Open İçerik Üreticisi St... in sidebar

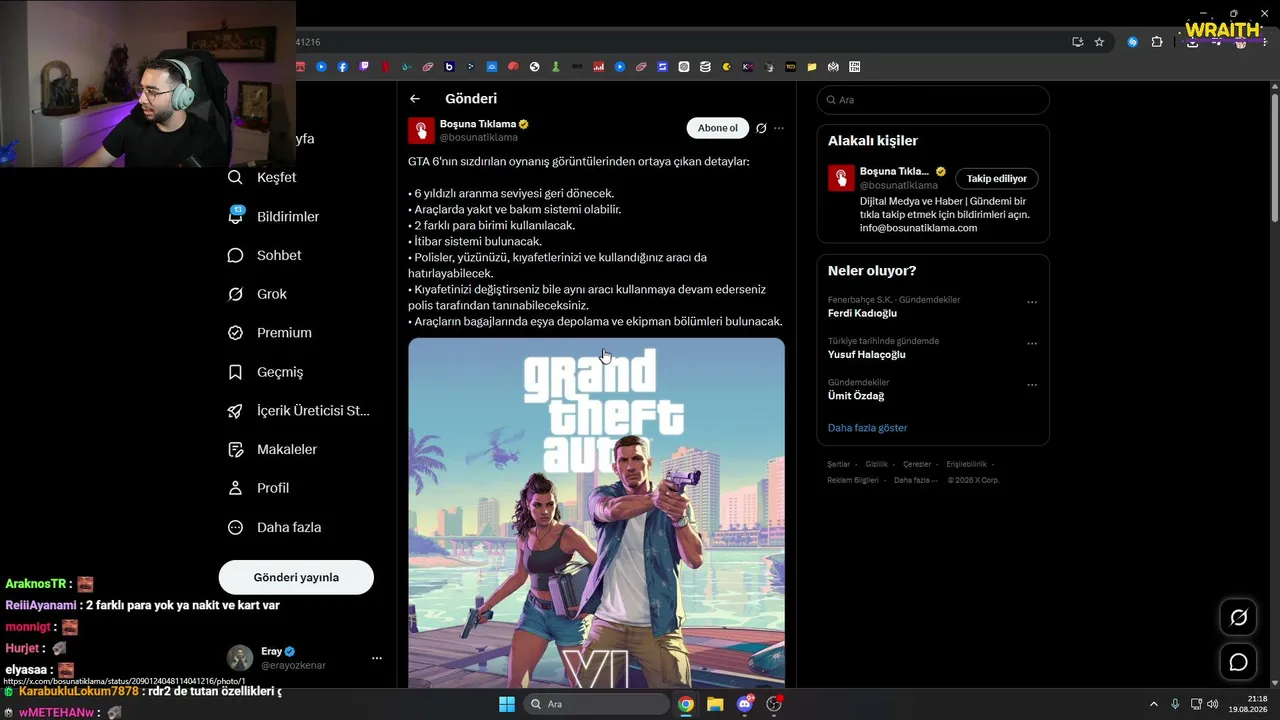299,411
